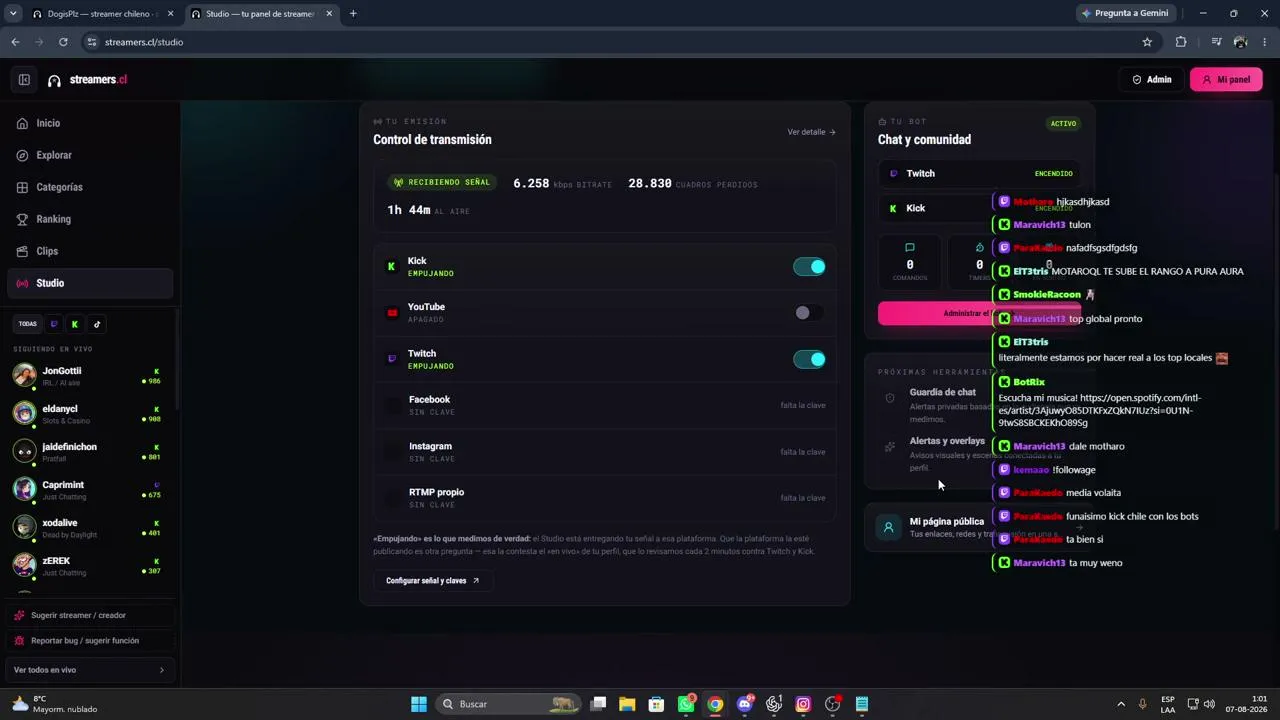The width and height of the screenshot is (1280, 720).
Task: Go back with the browser arrow
Action: [15, 42]
